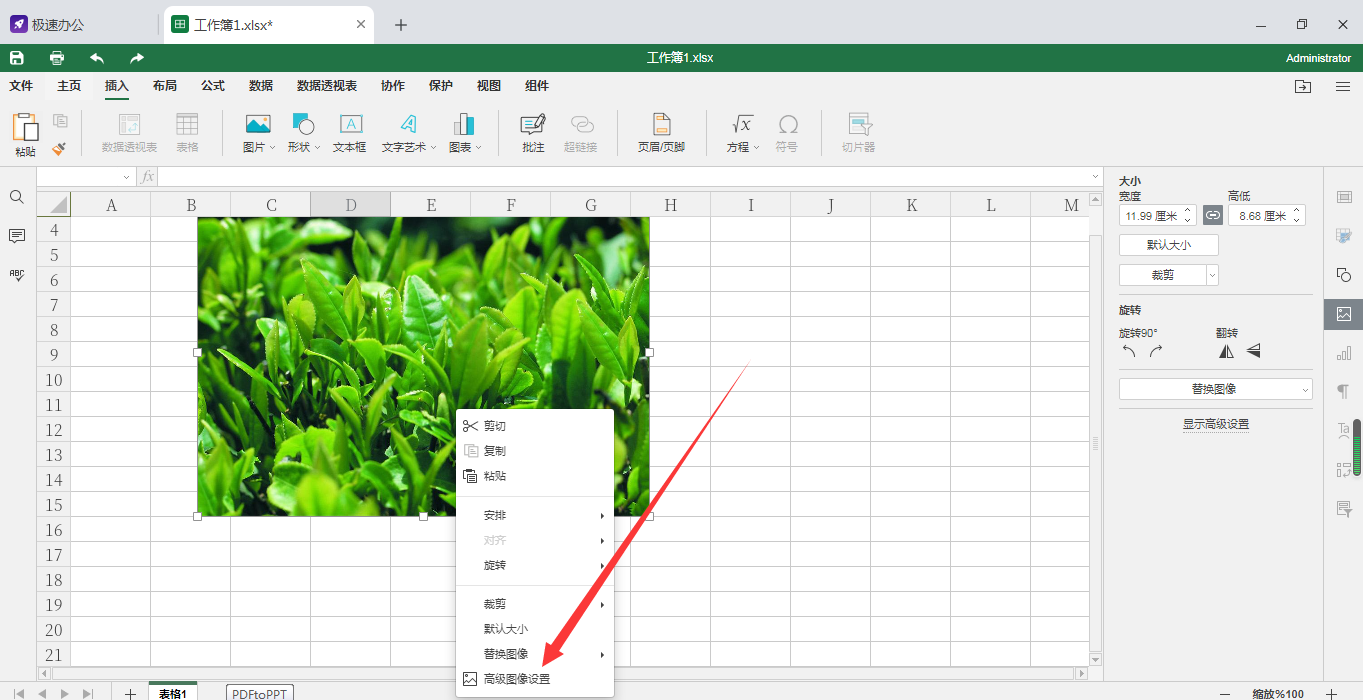Expand the formula bar chevron
The height and width of the screenshot is (700, 1363).
pos(1096,177)
